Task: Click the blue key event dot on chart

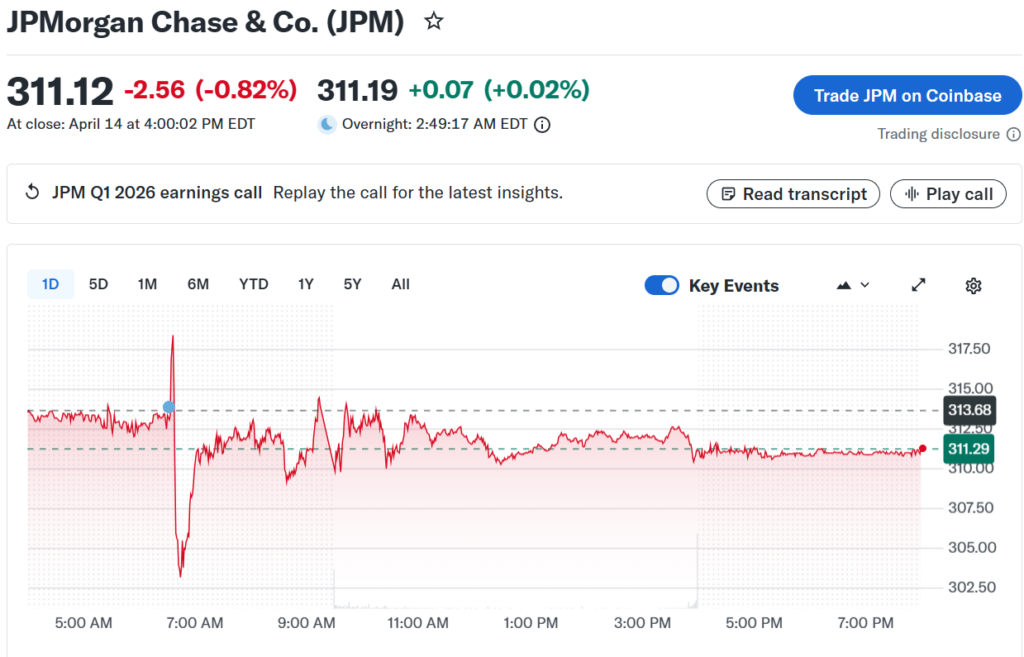Action: point(169,407)
